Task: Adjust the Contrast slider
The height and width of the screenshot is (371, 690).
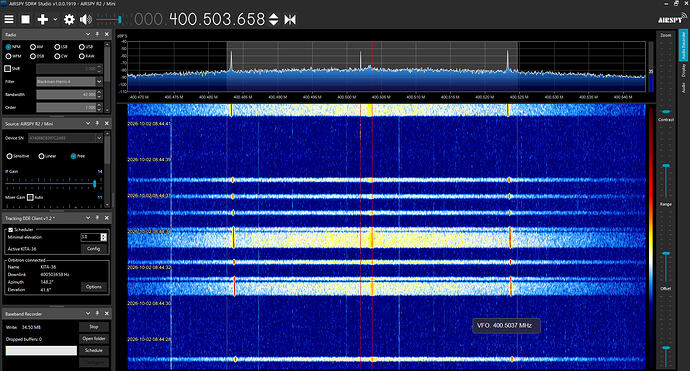Action: pyautogui.click(x=666, y=161)
